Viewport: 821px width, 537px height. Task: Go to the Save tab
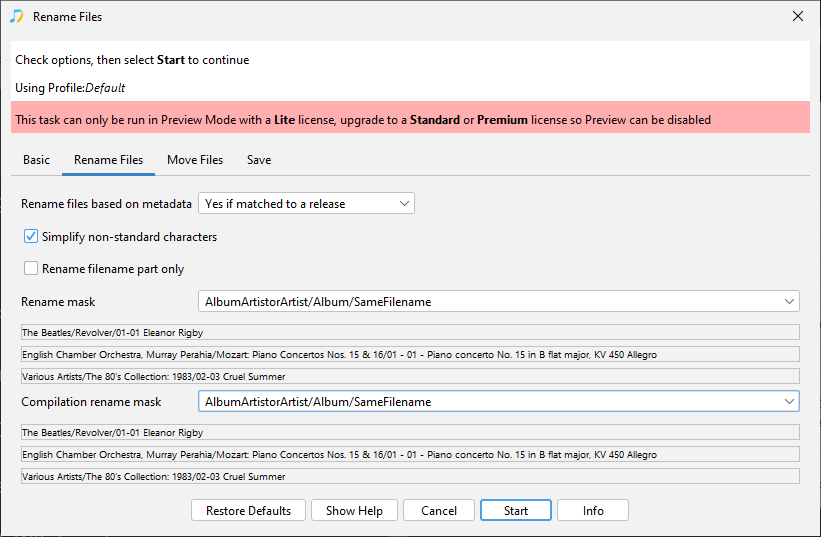click(259, 160)
